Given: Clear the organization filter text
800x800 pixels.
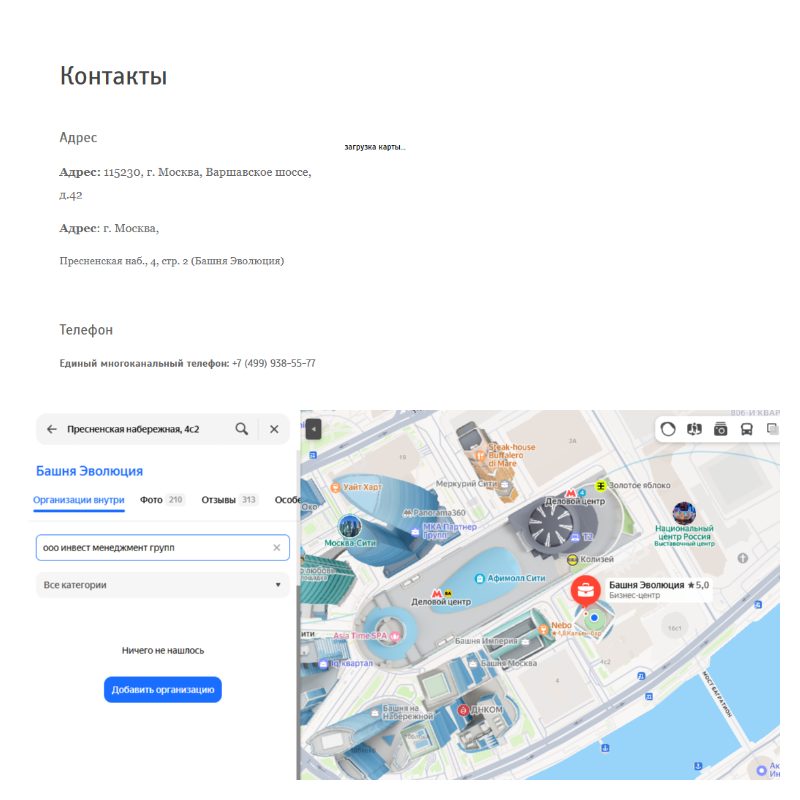Looking at the screenshot, I should click(277, 548).
